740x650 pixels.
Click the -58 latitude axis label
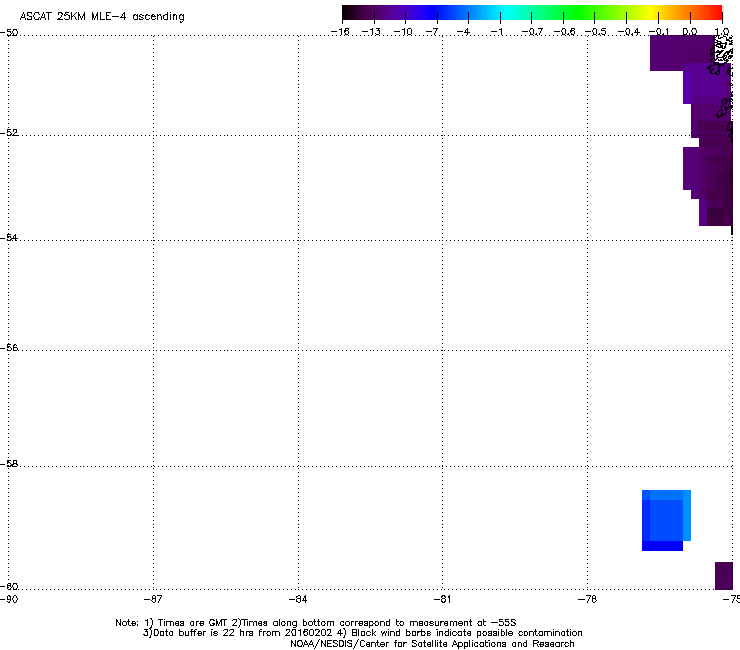pyautogui.click(x=9, y=464)
